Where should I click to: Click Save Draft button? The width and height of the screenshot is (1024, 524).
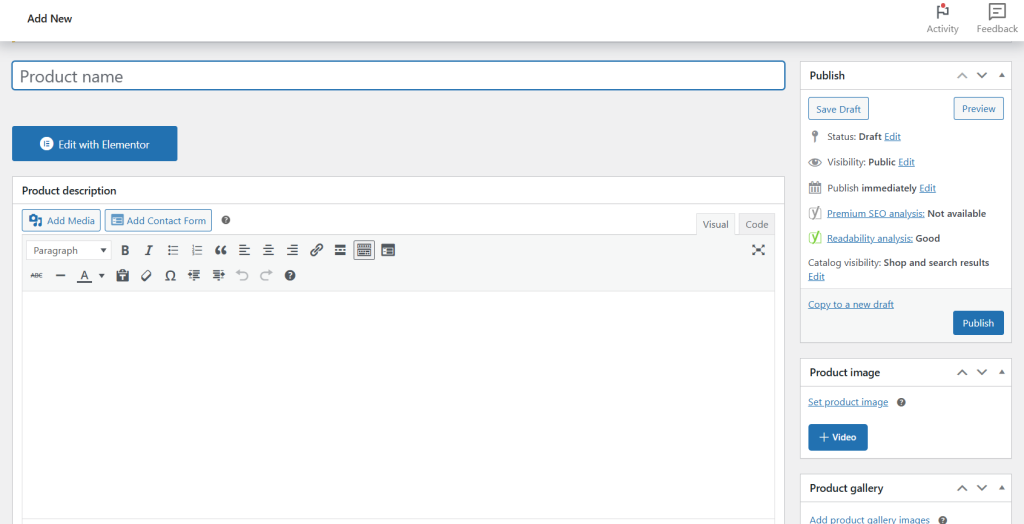[x=839, y=109]
